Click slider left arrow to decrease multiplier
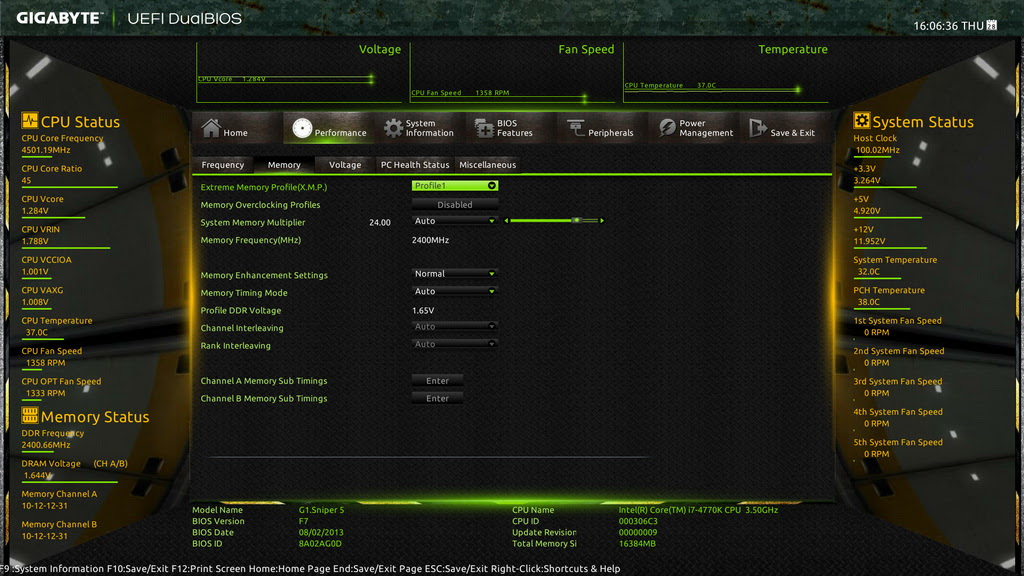The image size is (1024, 576). coord(506,221)
